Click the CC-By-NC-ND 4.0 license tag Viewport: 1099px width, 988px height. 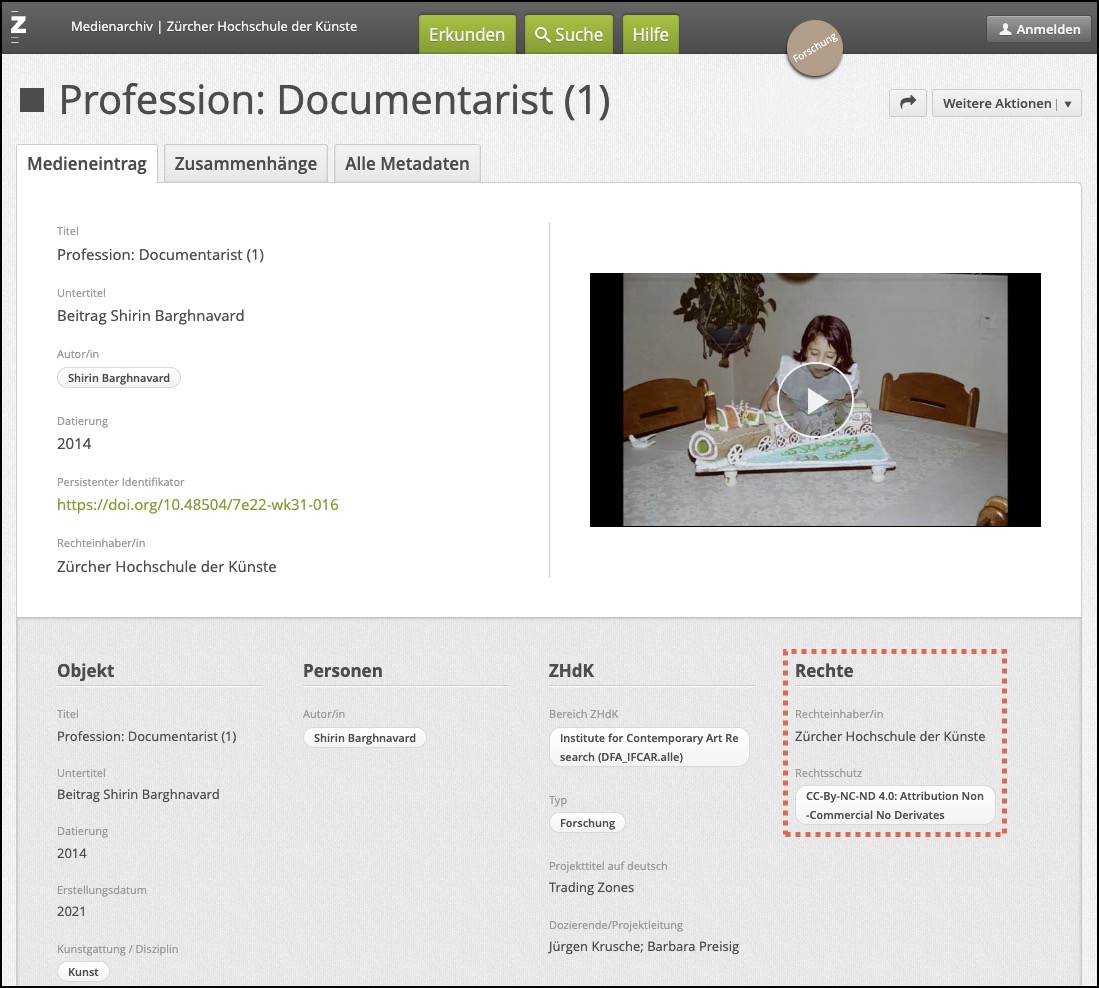895,805
